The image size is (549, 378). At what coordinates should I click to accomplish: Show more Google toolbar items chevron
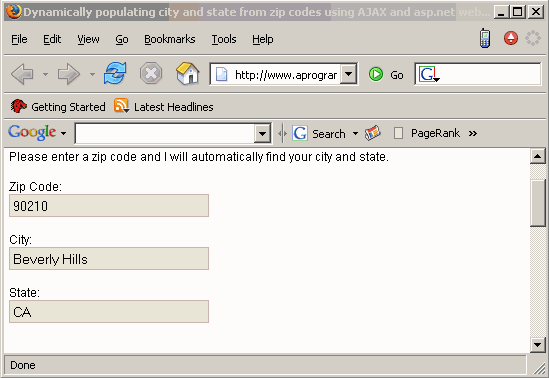(x=473, y=133)
